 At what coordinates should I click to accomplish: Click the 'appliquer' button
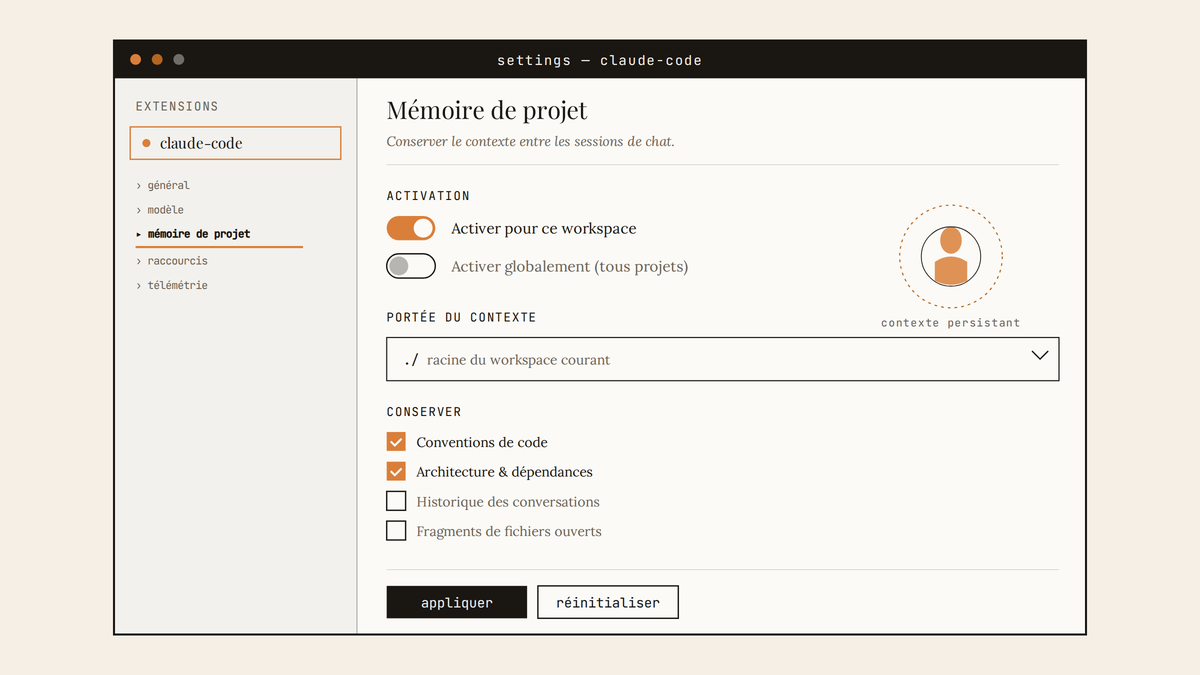pyautogui.click(x=457, y=602)
